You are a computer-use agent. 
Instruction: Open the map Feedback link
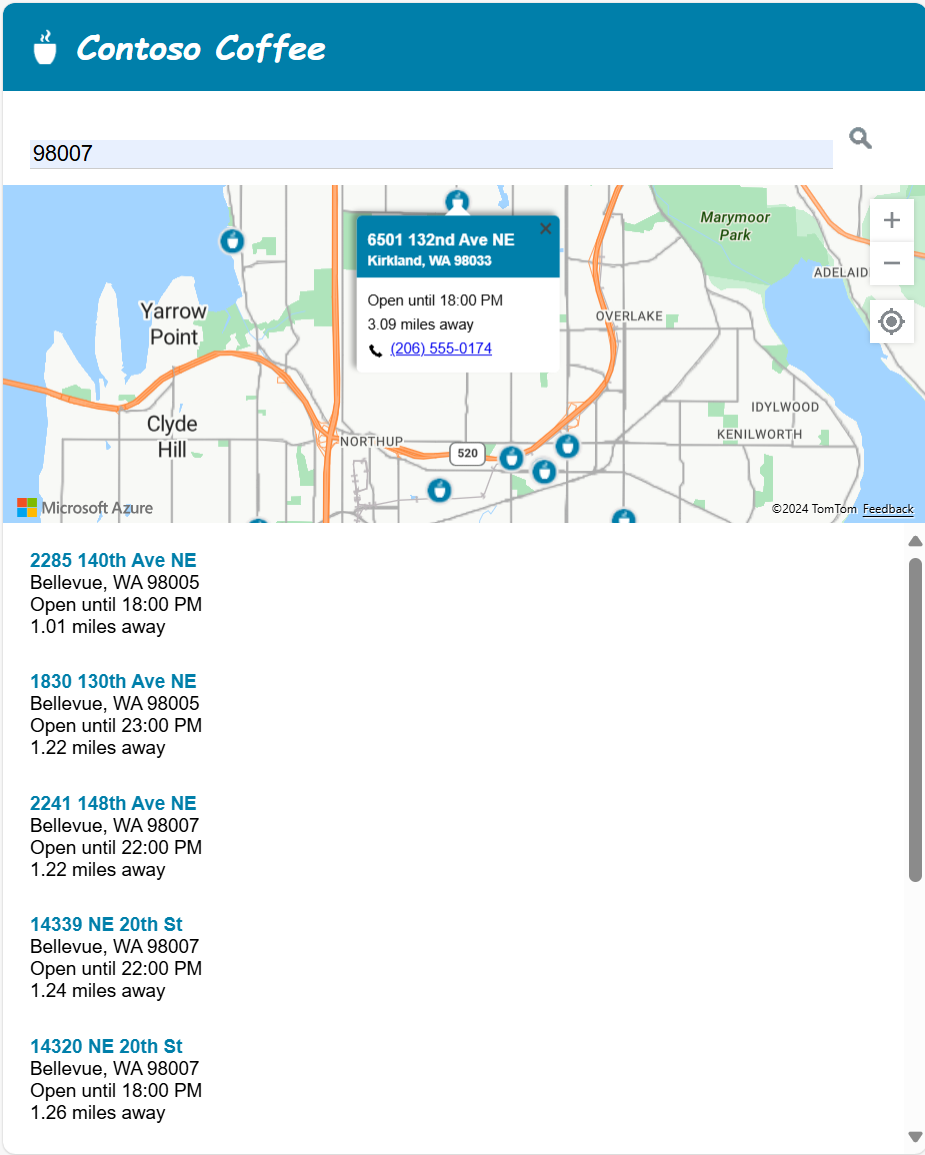888,509
